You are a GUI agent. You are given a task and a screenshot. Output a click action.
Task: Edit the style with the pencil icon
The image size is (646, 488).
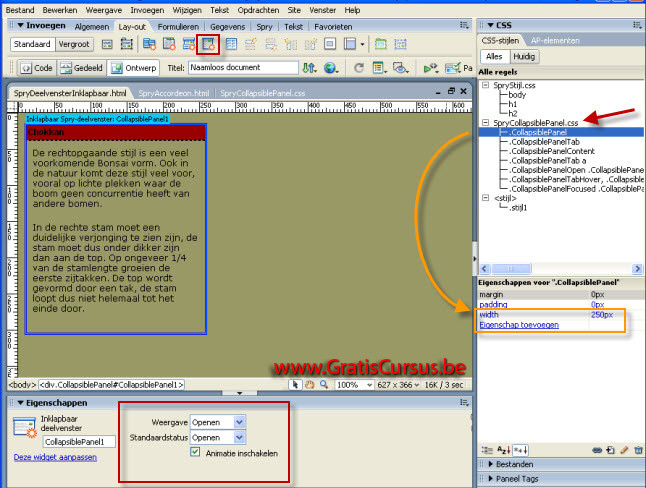tap(625, 450)
